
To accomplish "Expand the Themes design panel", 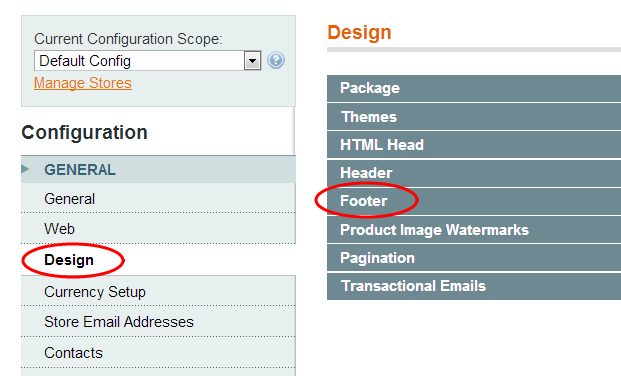I will 474,117.
